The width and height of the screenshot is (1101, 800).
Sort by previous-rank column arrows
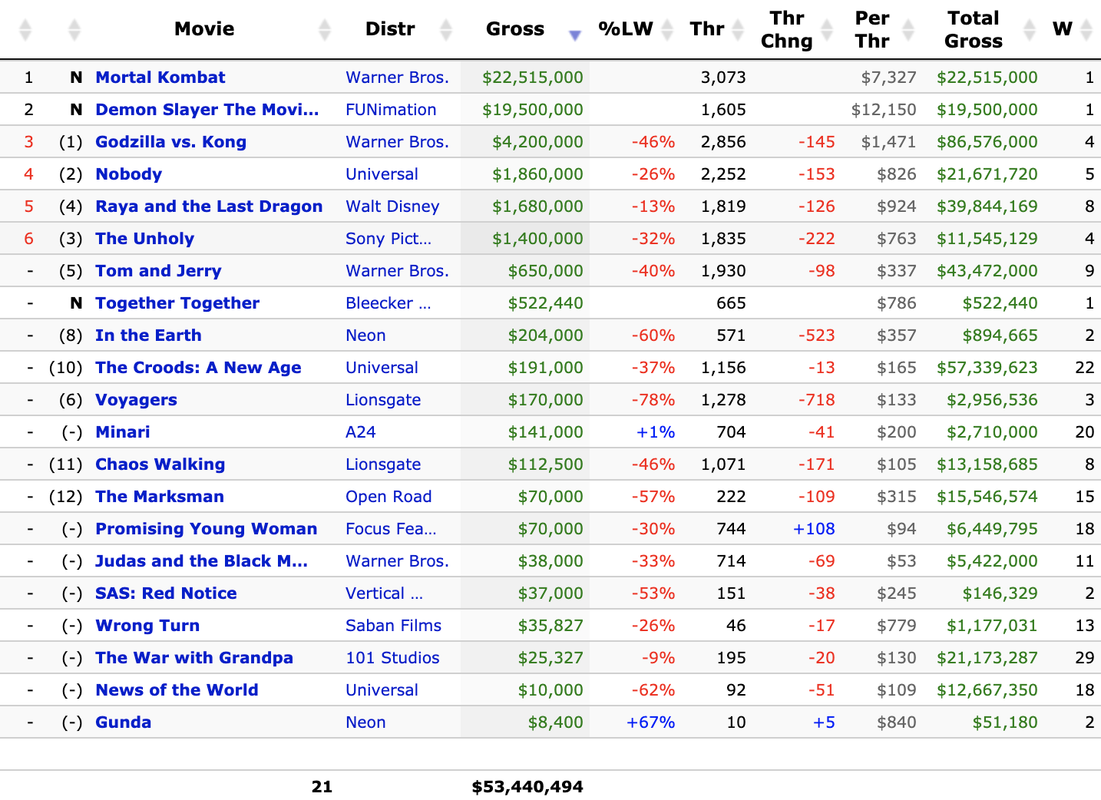coord(74,29)
